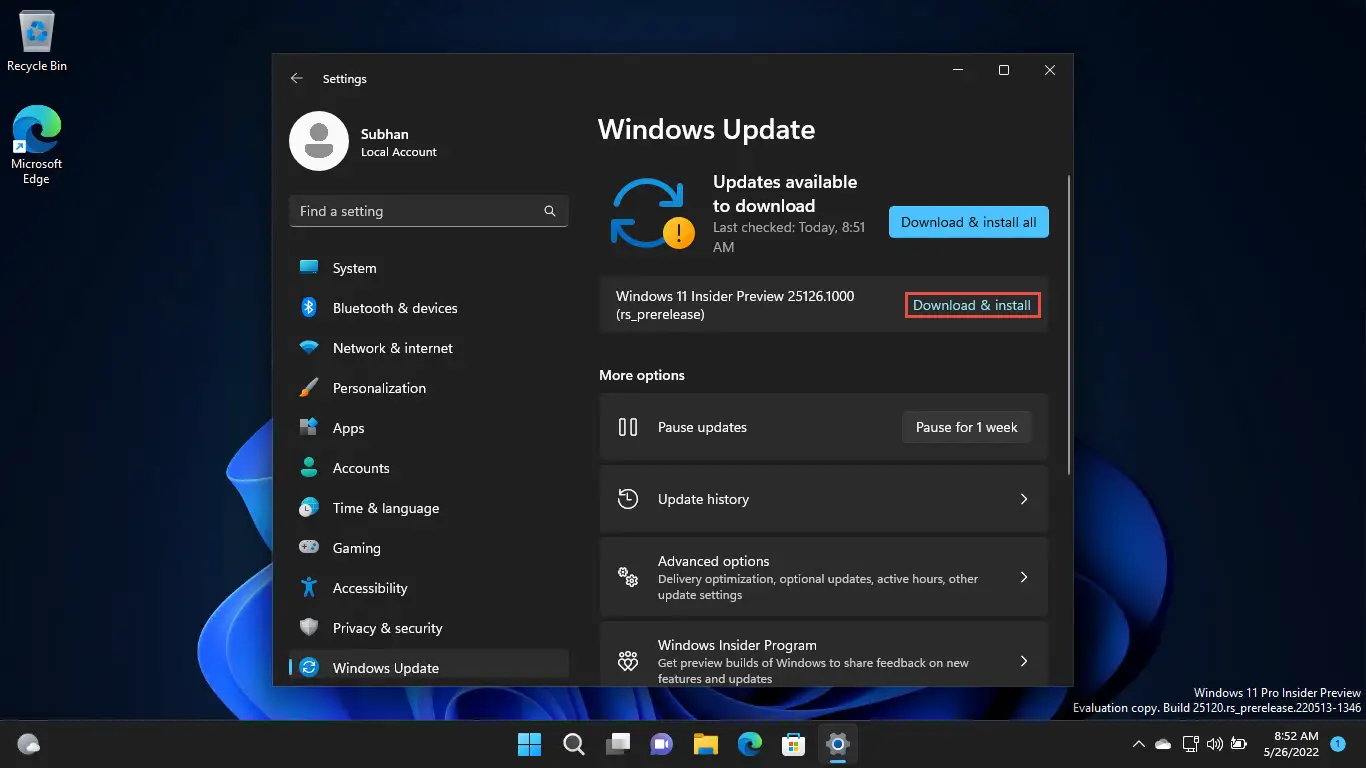Expand Update history chevron
This screenshot has width=1366, height=768.
click(x=1023, y=499)
